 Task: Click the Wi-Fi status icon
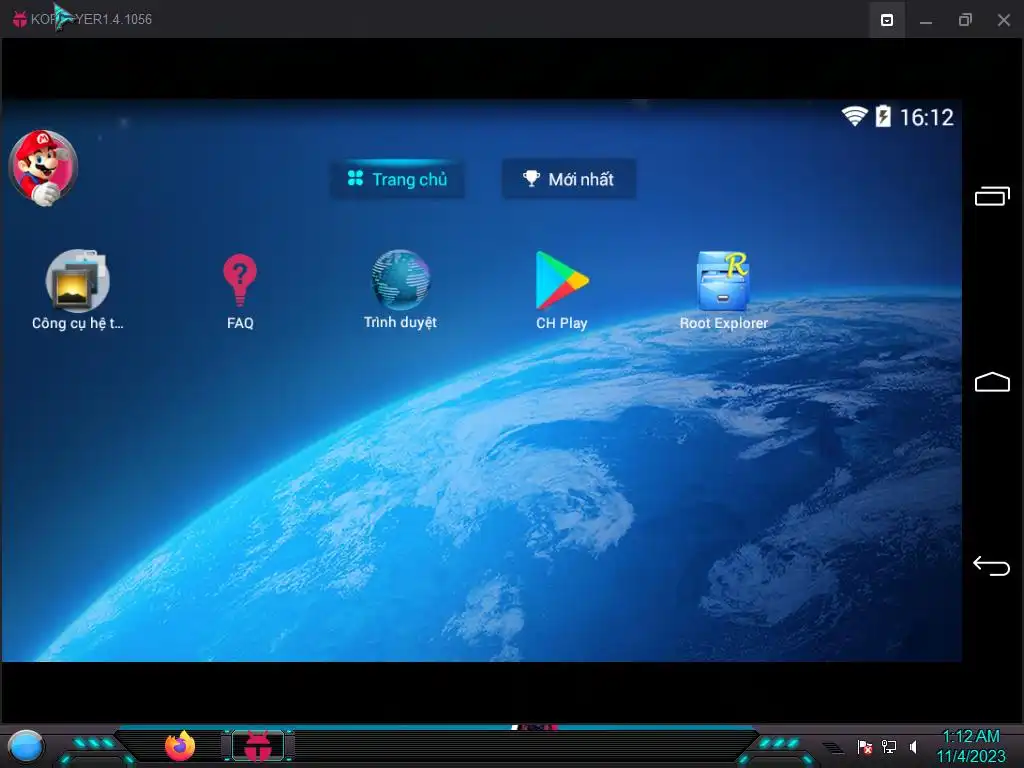[854, 116]
